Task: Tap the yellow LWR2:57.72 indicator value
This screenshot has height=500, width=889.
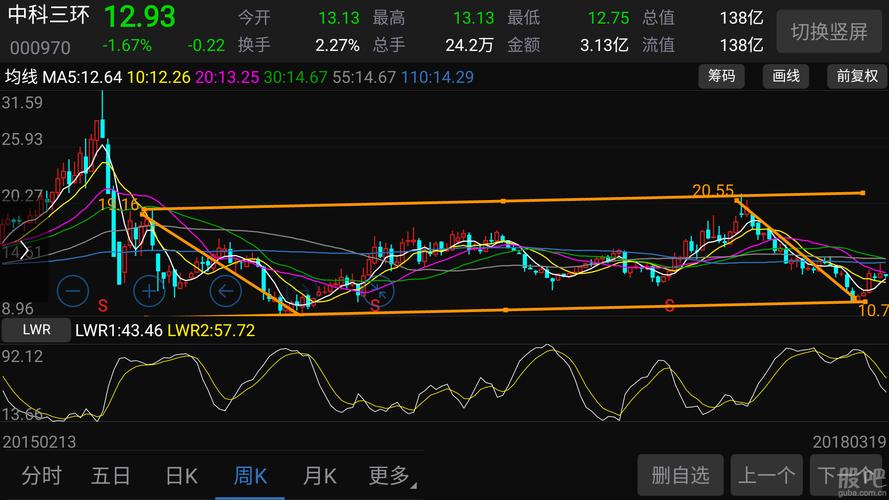Action: tap(211, 330)
